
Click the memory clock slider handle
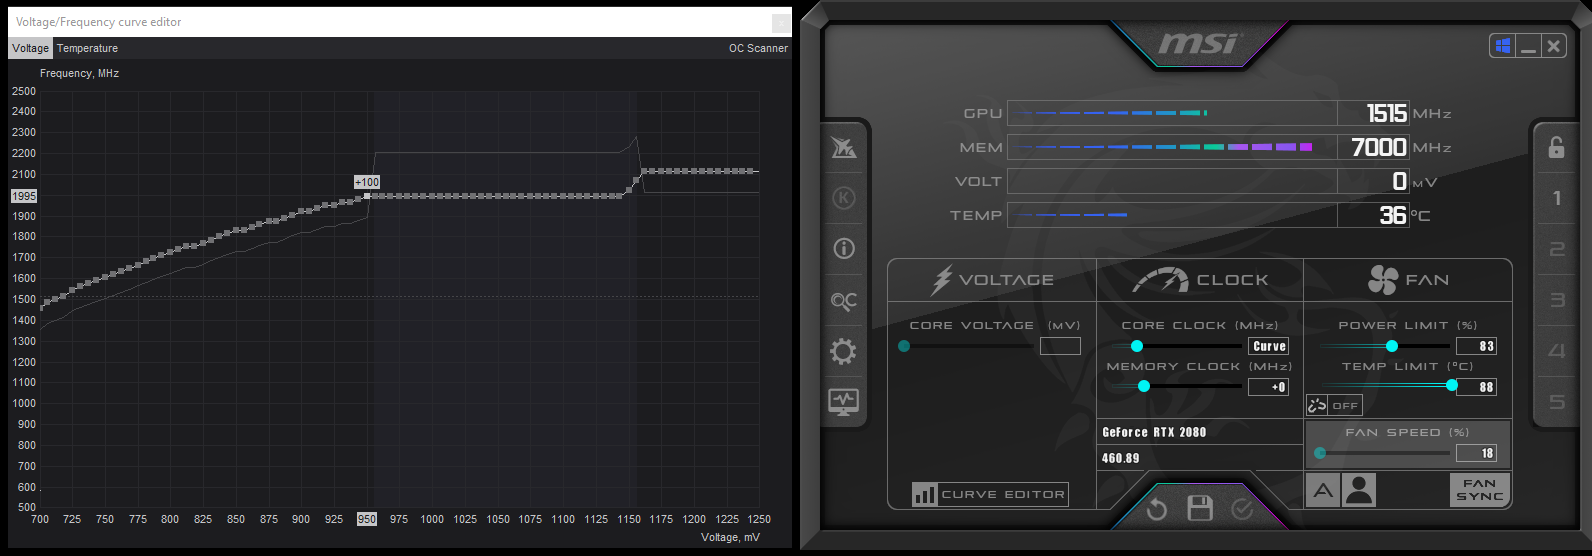point(1144,386)
